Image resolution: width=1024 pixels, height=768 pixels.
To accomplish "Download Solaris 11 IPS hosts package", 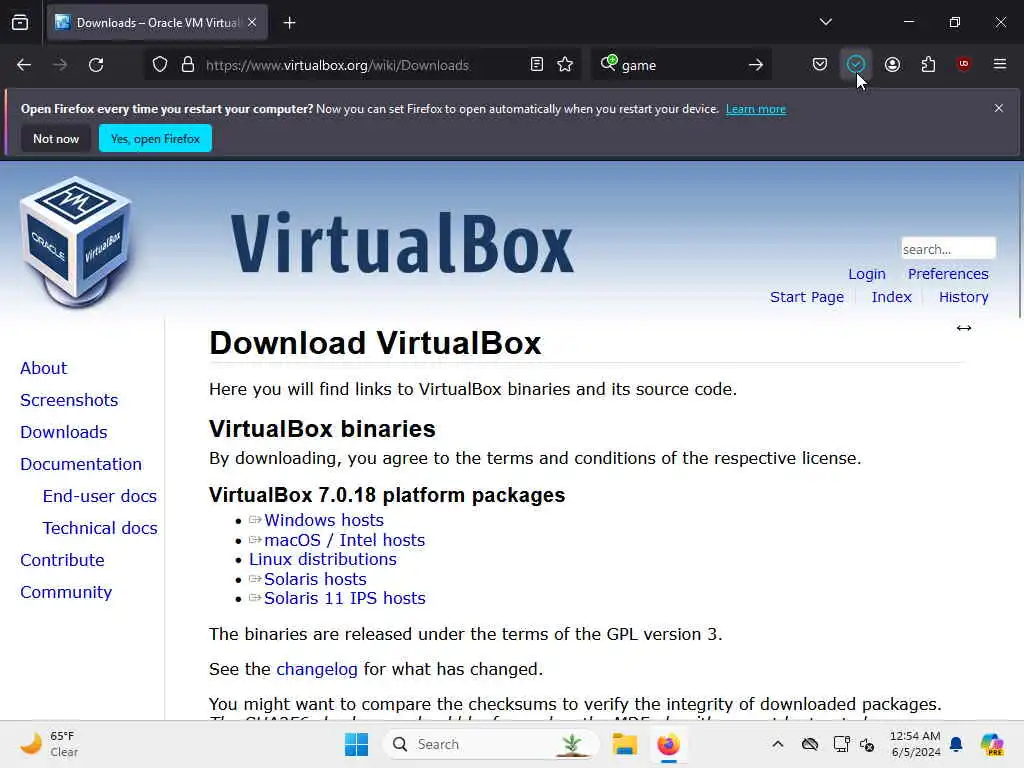I will click(x=345, y=598).
